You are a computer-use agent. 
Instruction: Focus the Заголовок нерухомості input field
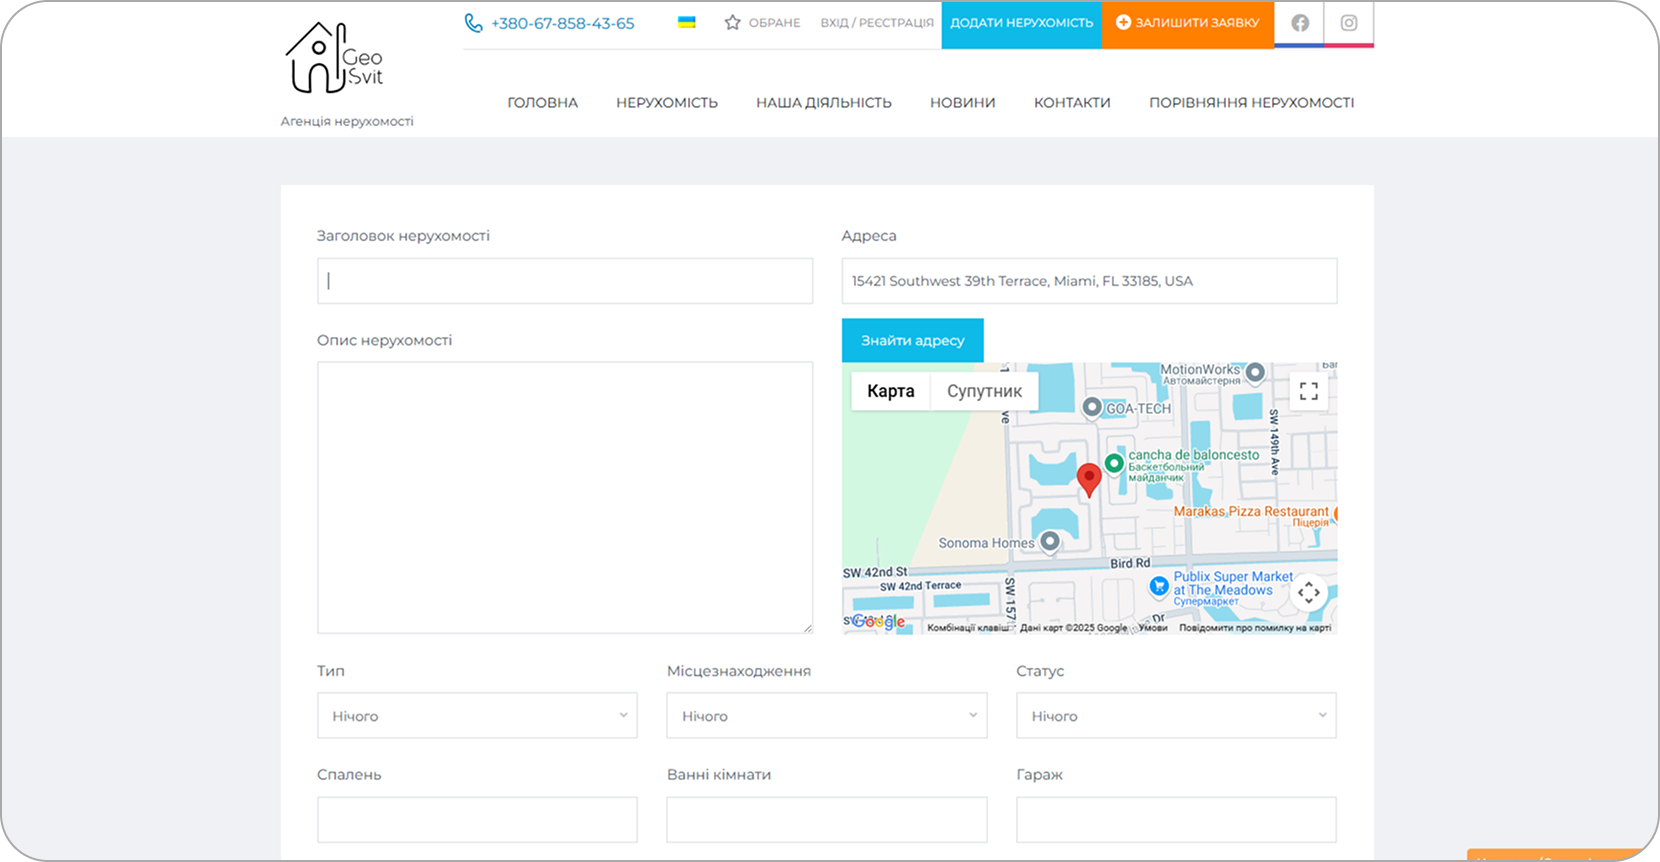point(565,281)
